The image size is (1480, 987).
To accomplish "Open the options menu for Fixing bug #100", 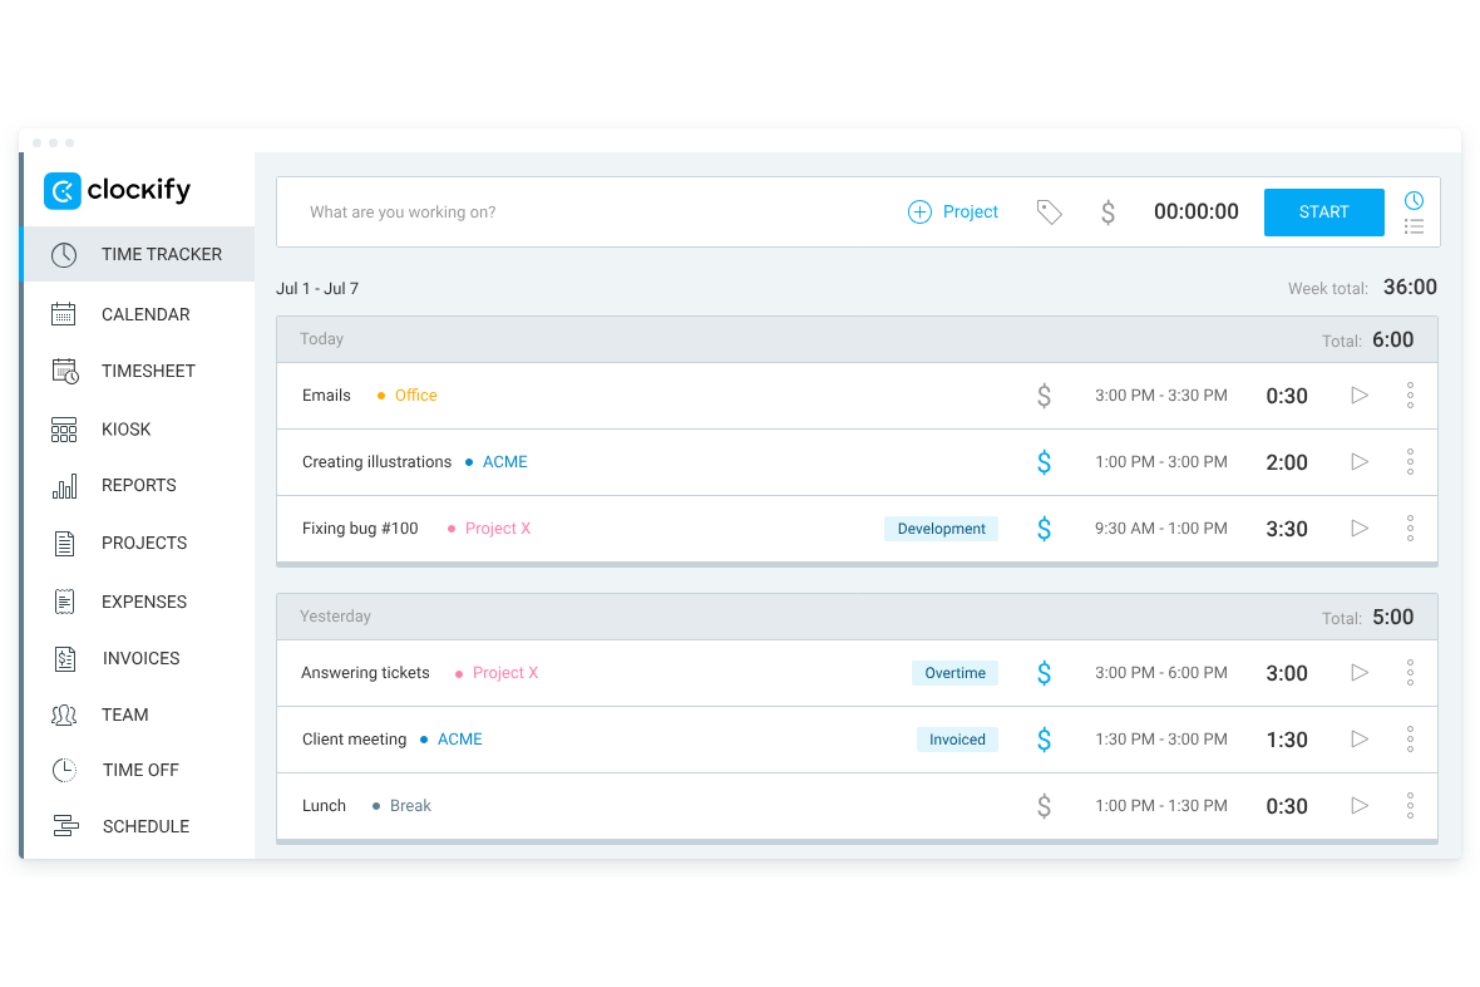I will tap(1410, 528).
